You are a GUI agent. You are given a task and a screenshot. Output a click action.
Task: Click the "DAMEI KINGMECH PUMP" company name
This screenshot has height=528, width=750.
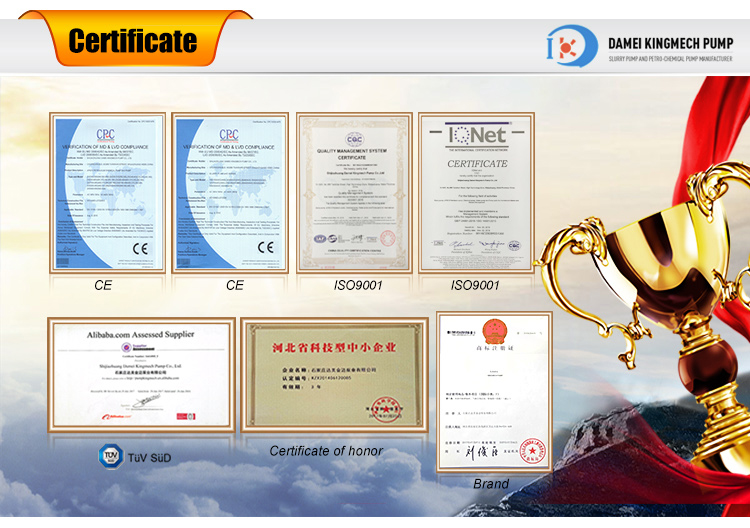tap(671, 44)
